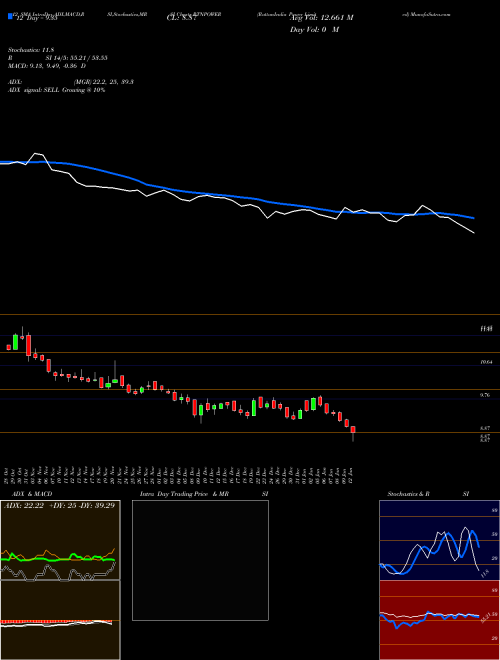Click the 'Intra Day Trading Price' panel title
Viewport: 500px width, 660px height.
coord(175,494)
